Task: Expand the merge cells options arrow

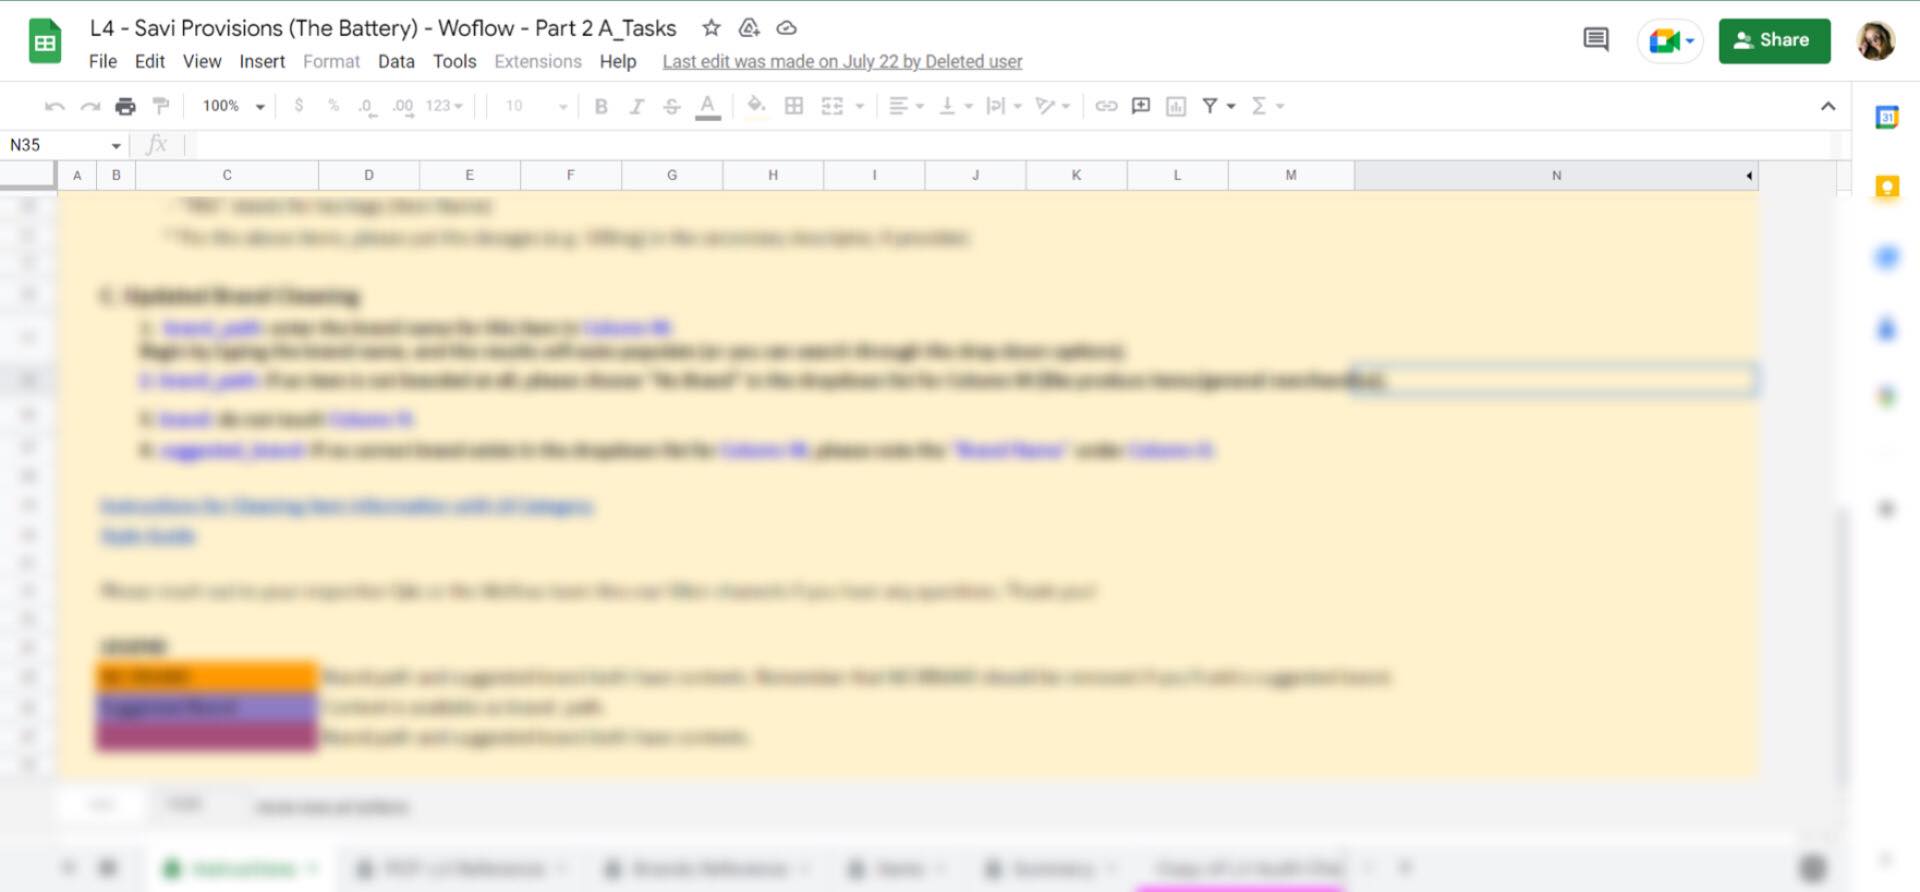Action: pos(860,106)
